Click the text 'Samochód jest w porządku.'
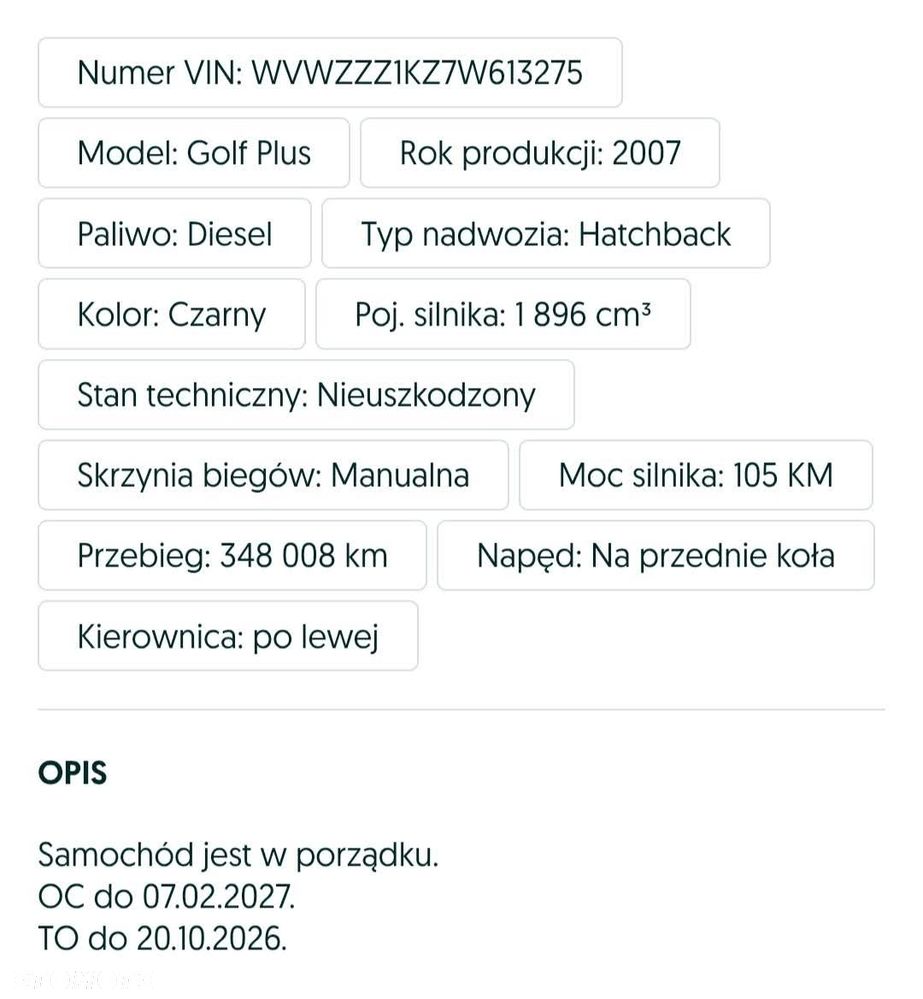The width and height of the screenshot is (923, 999). (238, 855)
